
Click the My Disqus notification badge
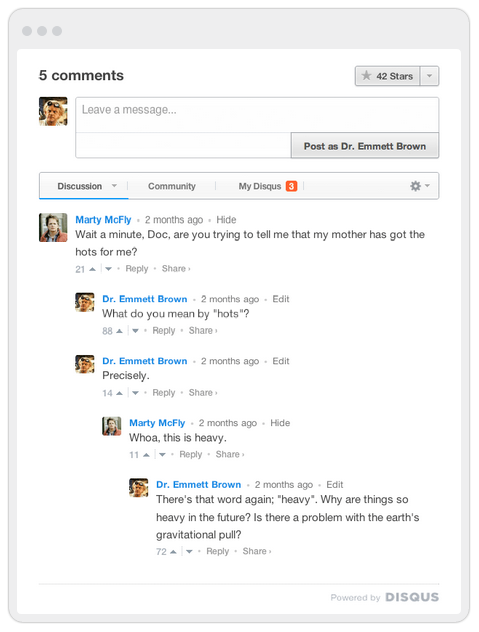pyautogui.click(x=291, y=186)
